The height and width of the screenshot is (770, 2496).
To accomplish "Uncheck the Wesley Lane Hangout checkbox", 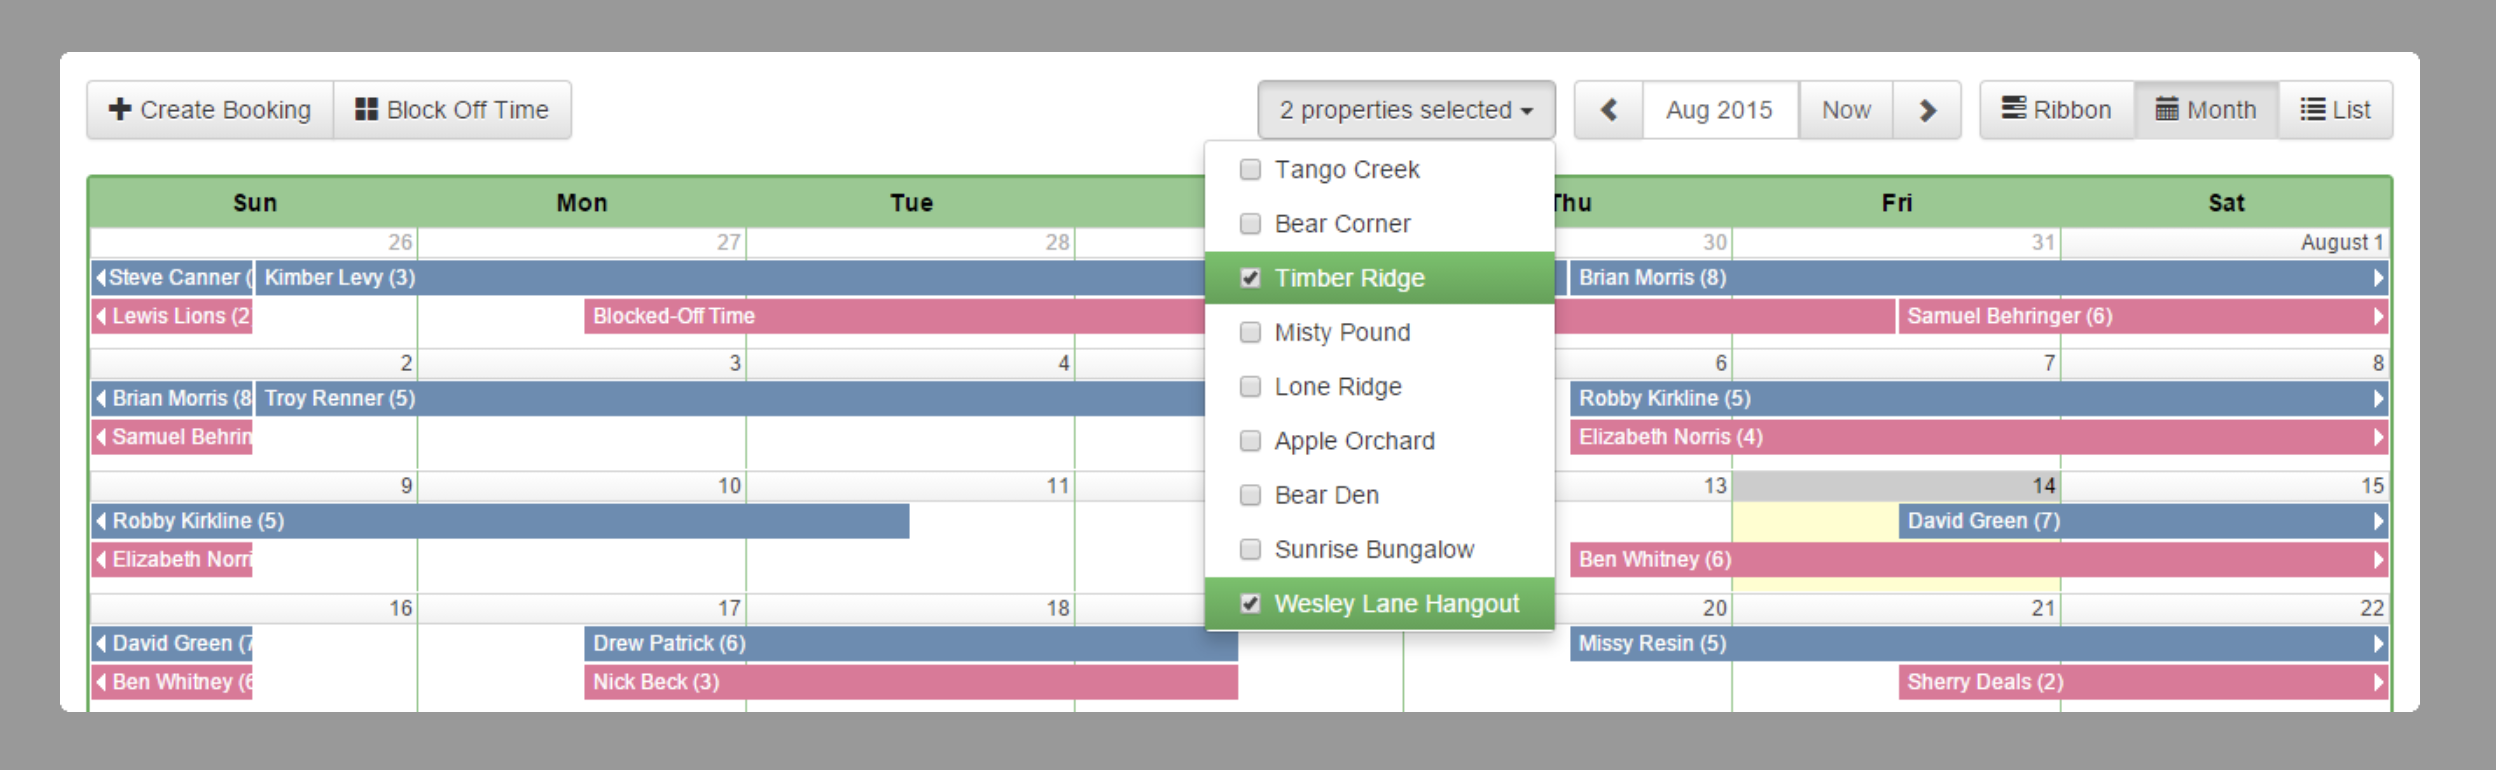I will (1250, 603).
